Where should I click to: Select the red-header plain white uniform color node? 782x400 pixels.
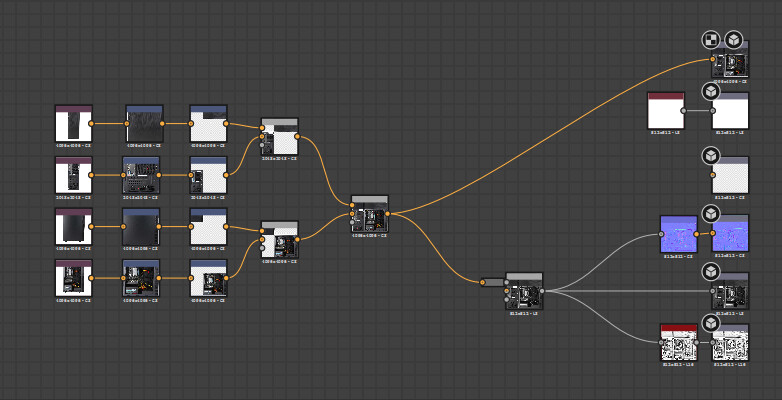[x=666, y=111]
